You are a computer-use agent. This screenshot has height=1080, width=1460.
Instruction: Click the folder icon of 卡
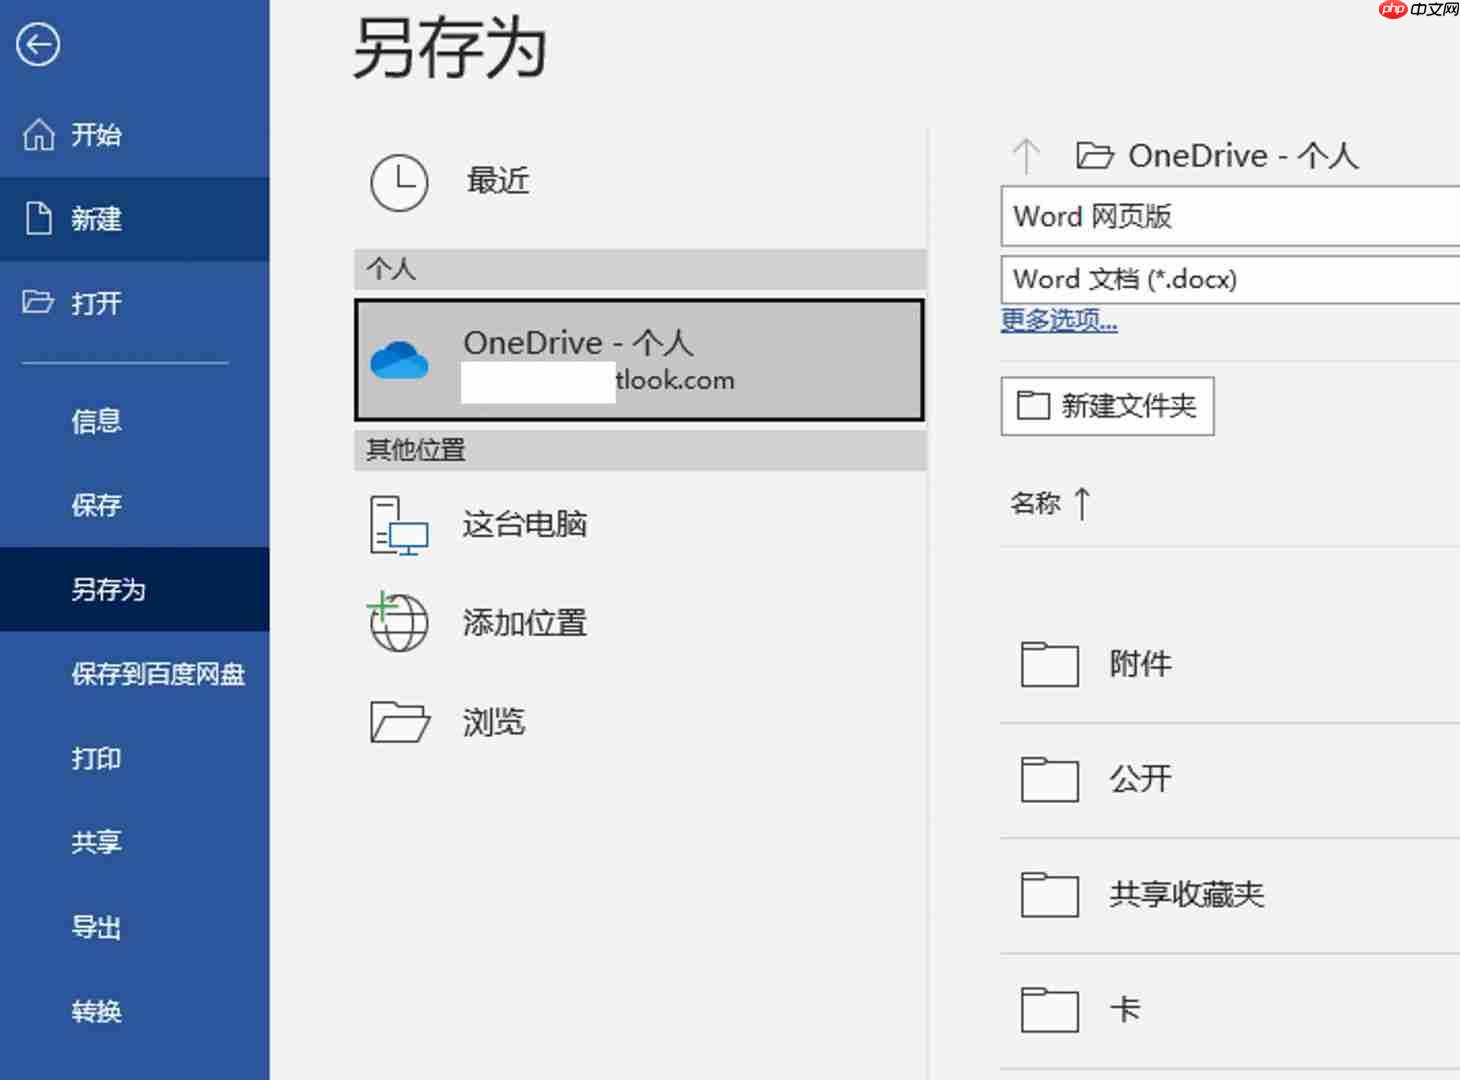pos(1050,1009)
